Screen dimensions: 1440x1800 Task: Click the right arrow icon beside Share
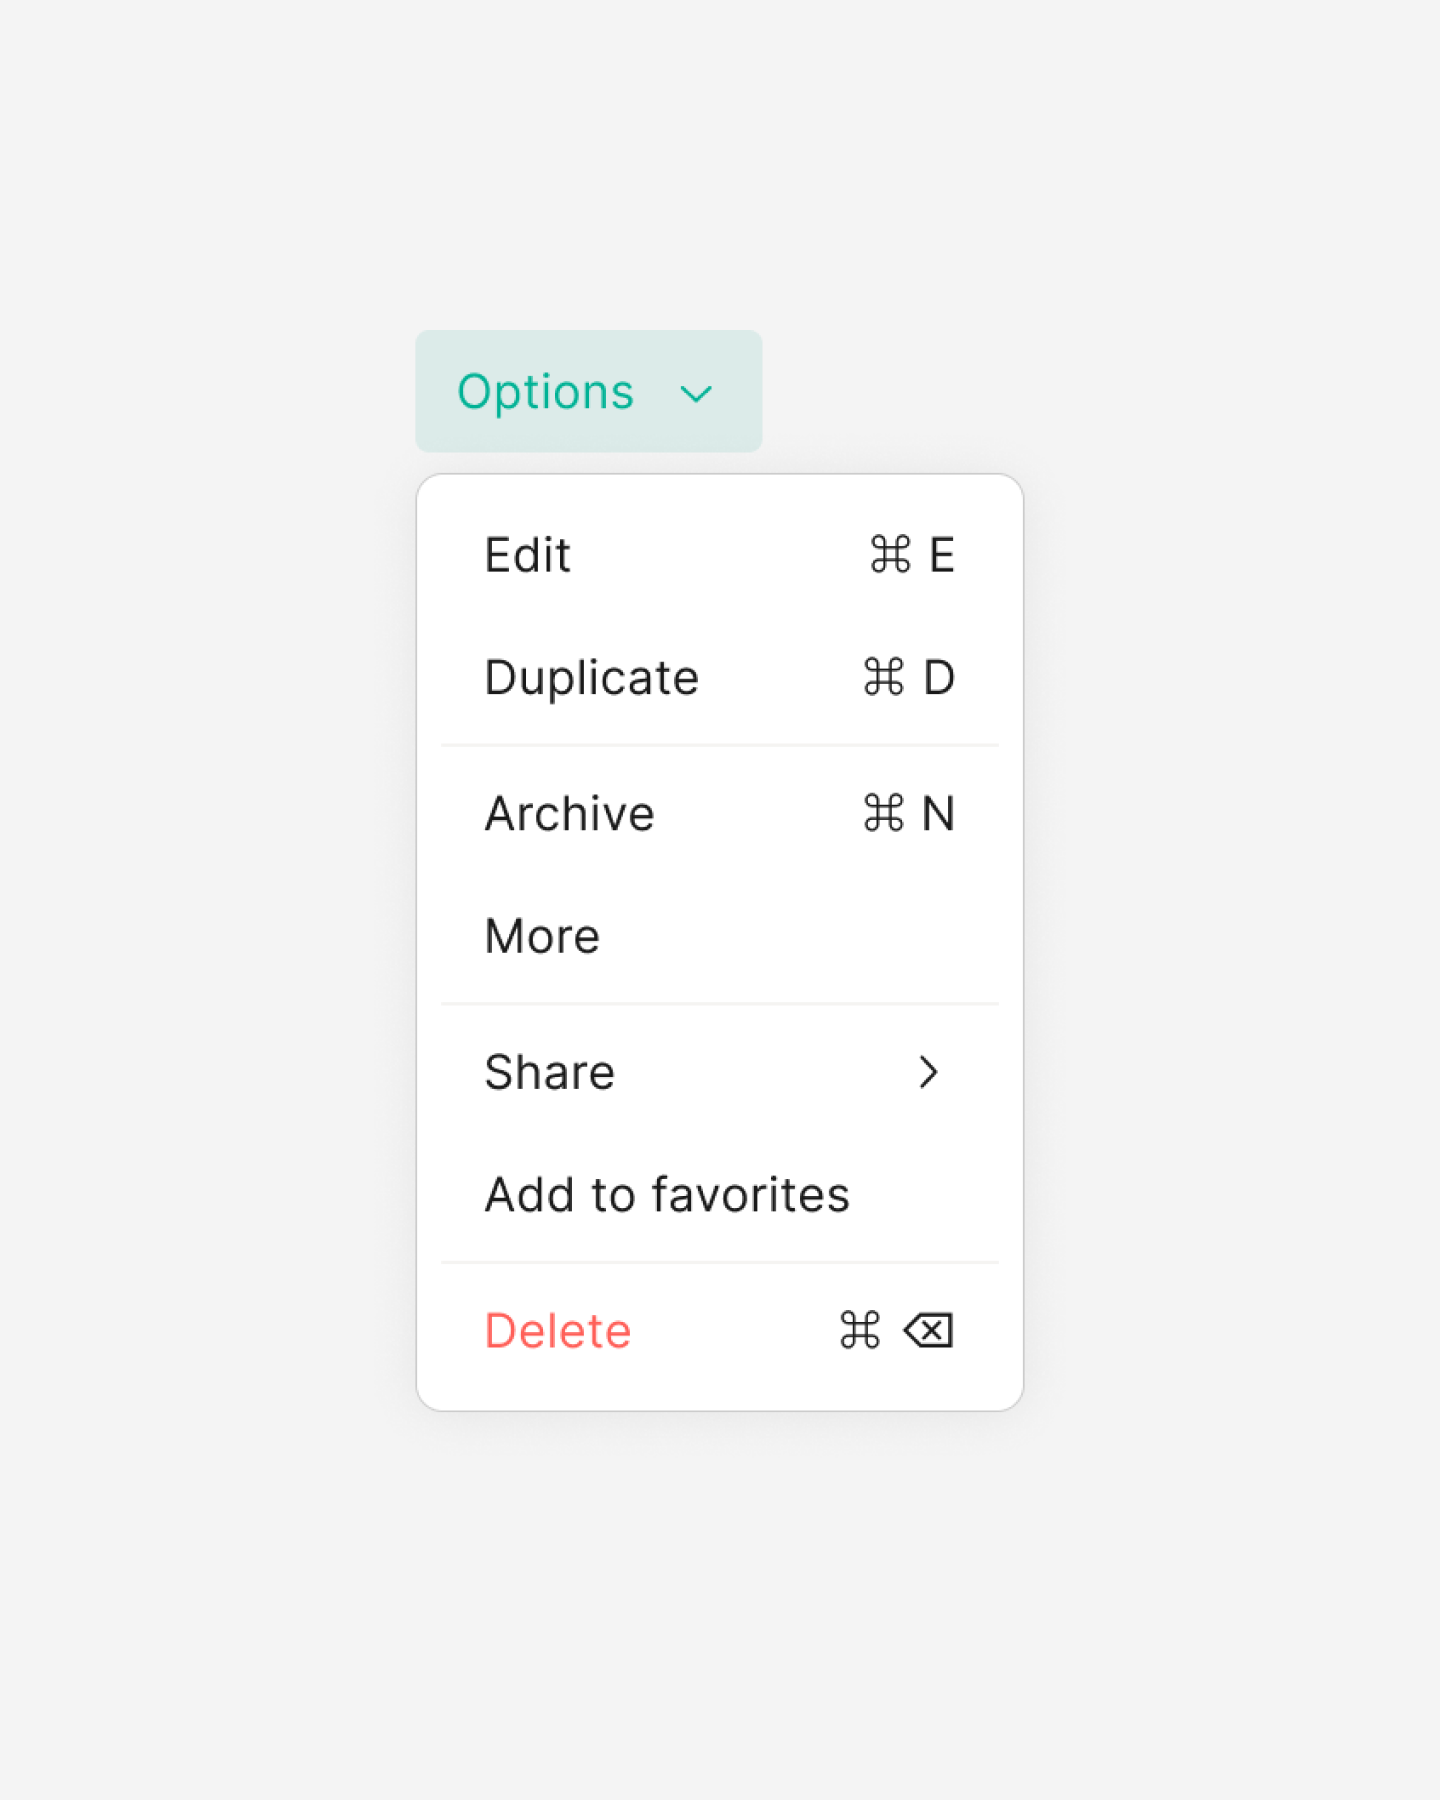coord(930,1072)
